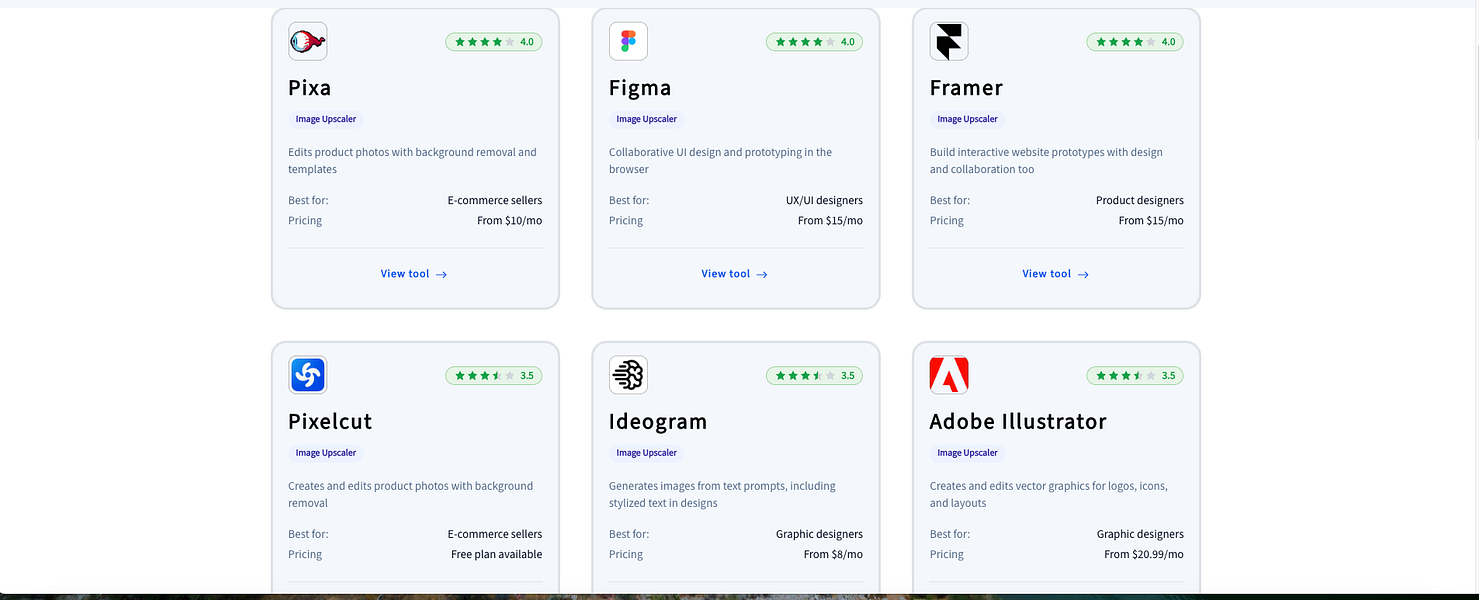This screenshot has width=1479, height=600.
Task: Click 'E-commerce sellers' on Pixa card
Action: coord(495,201)
